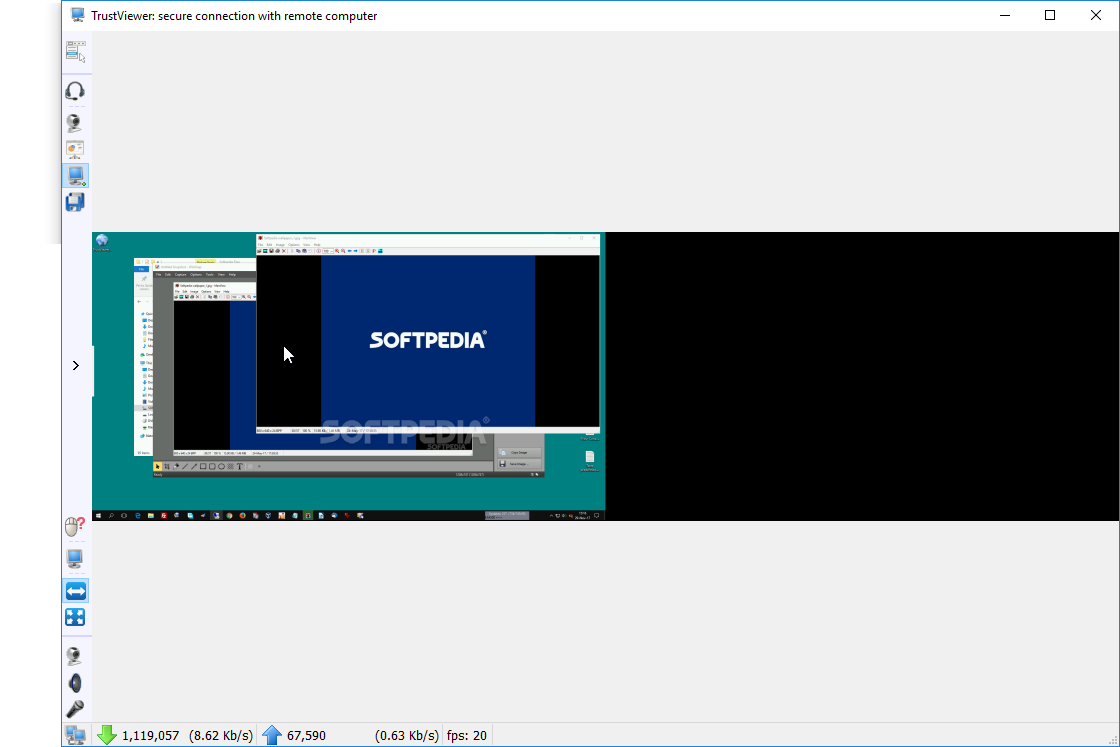Click the fullscreen four-arrows icon
Screen dimensions: 1120x747
[x=75, y=617]
